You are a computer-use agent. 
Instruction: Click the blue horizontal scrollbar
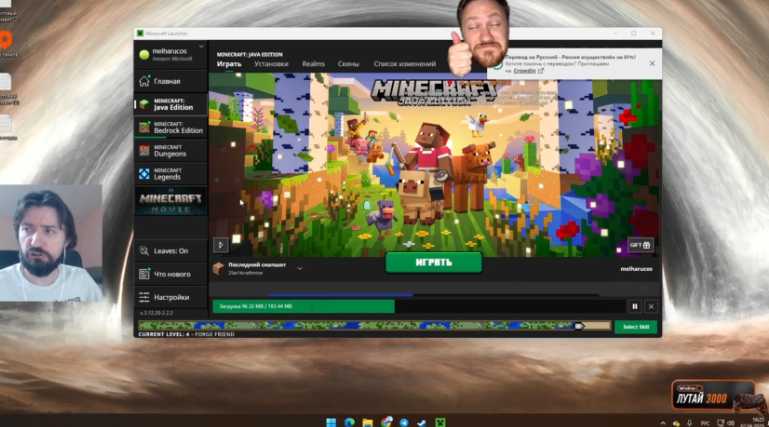[340, 295]
